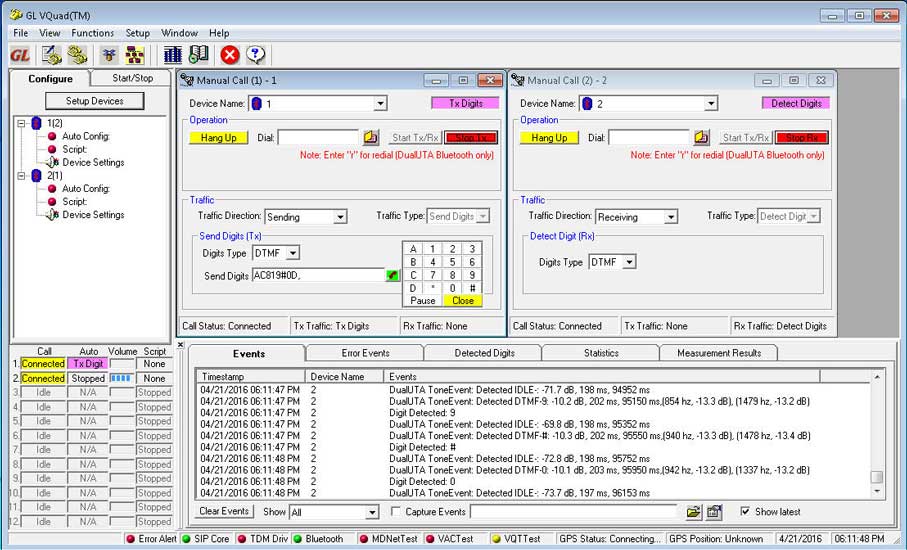Click the small X above the call status list
Viewport: 907px width, 550px height.
pos(180,345)
